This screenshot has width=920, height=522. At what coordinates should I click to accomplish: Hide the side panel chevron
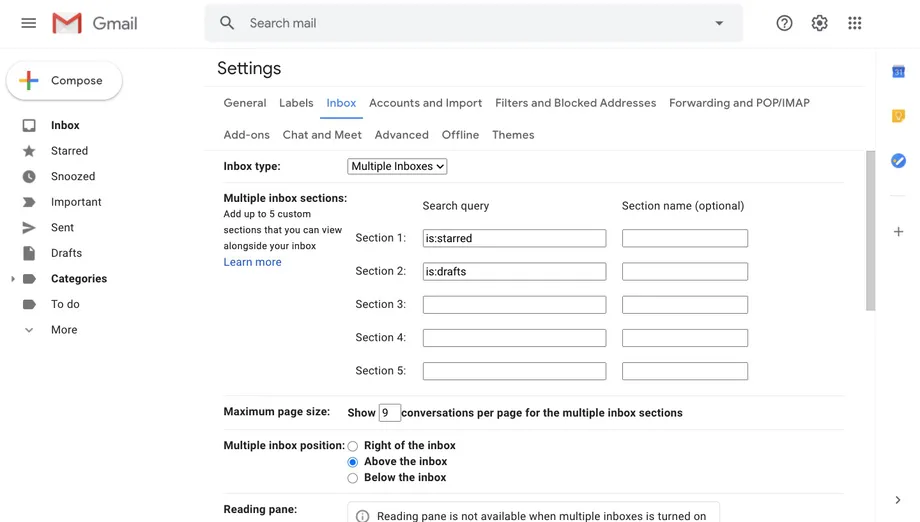898,500
